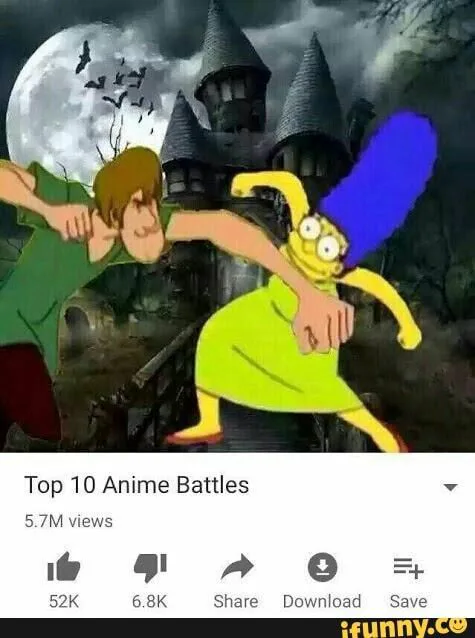Tap the video player image
Screen dimensions: 475x638
[237, 226]
